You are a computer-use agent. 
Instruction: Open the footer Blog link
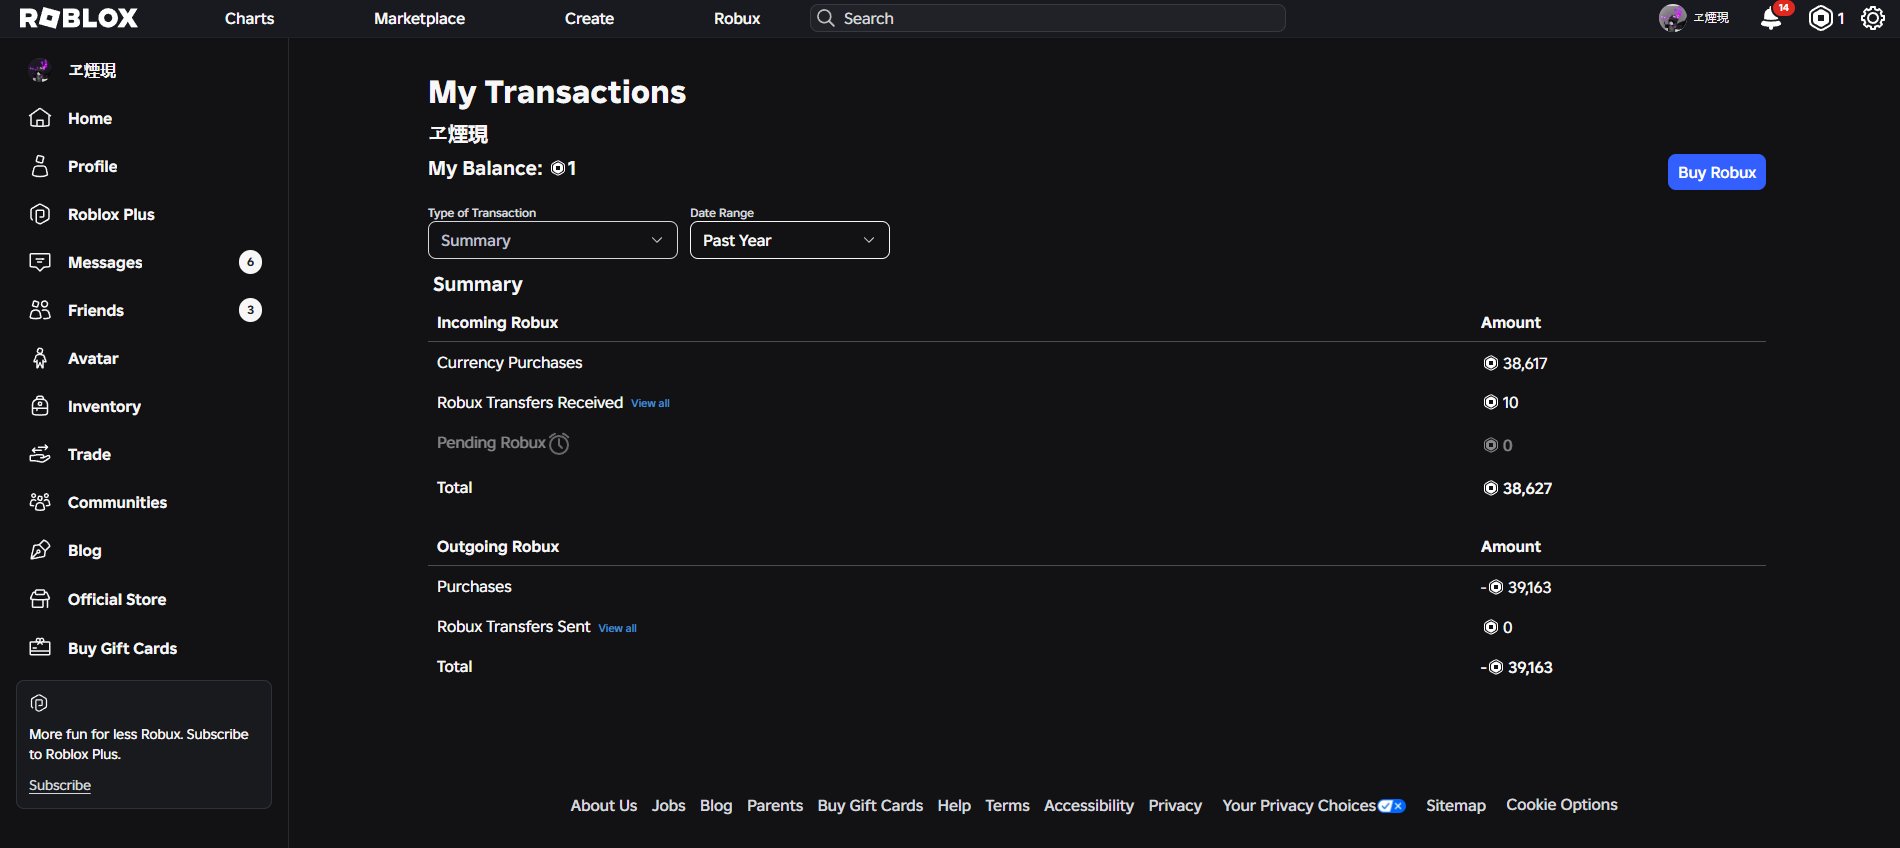(716, 806)
